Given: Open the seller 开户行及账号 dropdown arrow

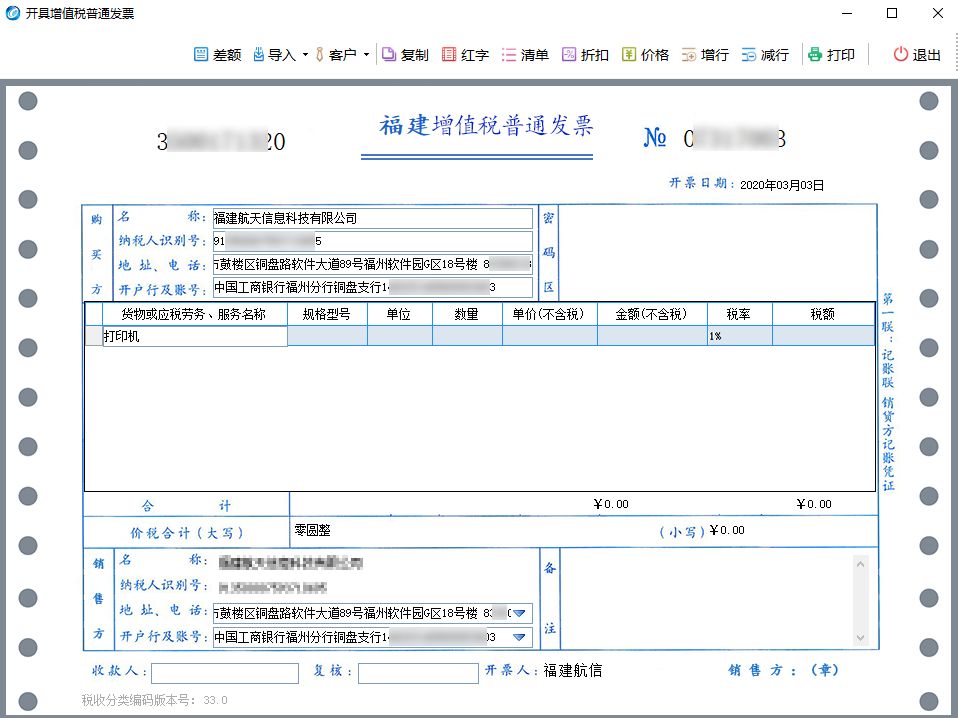Looking at the screenshot, I should pos(519,637).
